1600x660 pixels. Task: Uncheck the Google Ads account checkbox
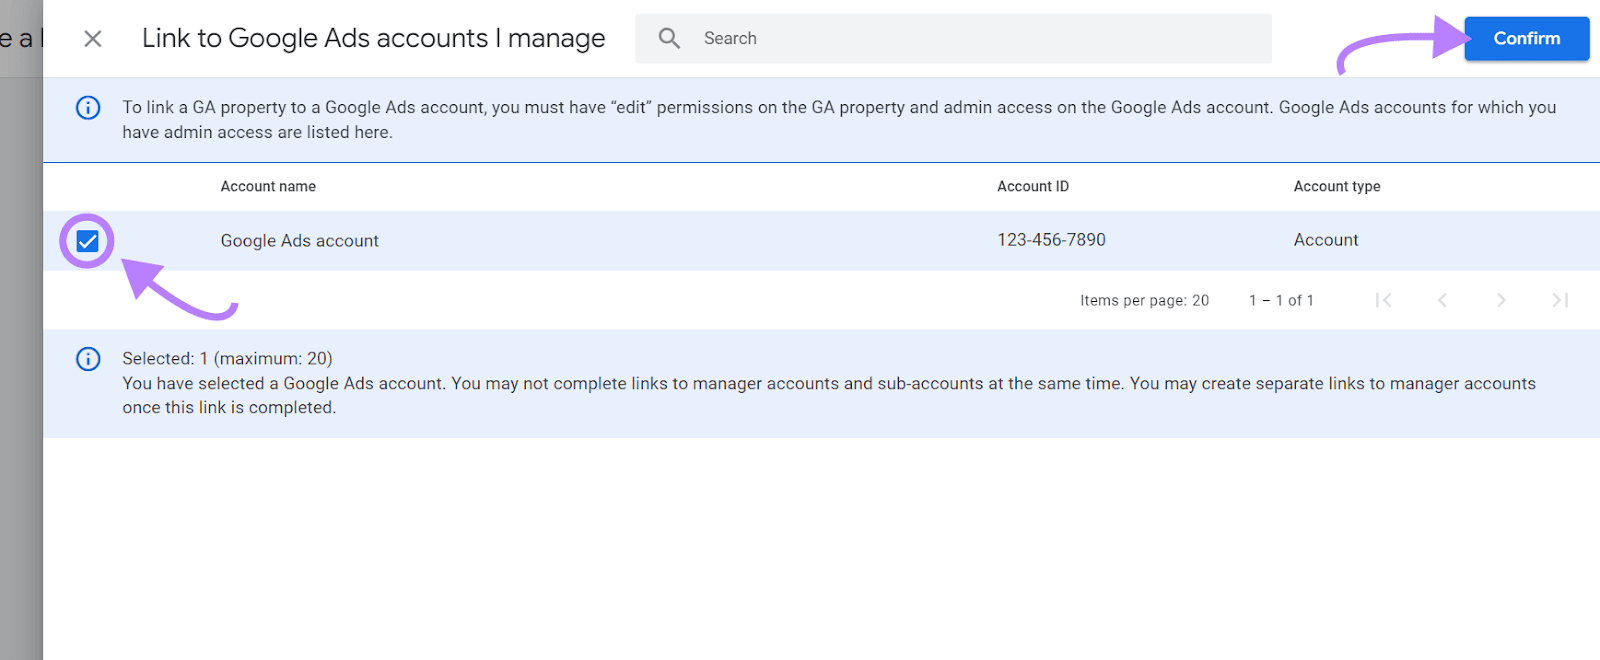coord(88,240)
